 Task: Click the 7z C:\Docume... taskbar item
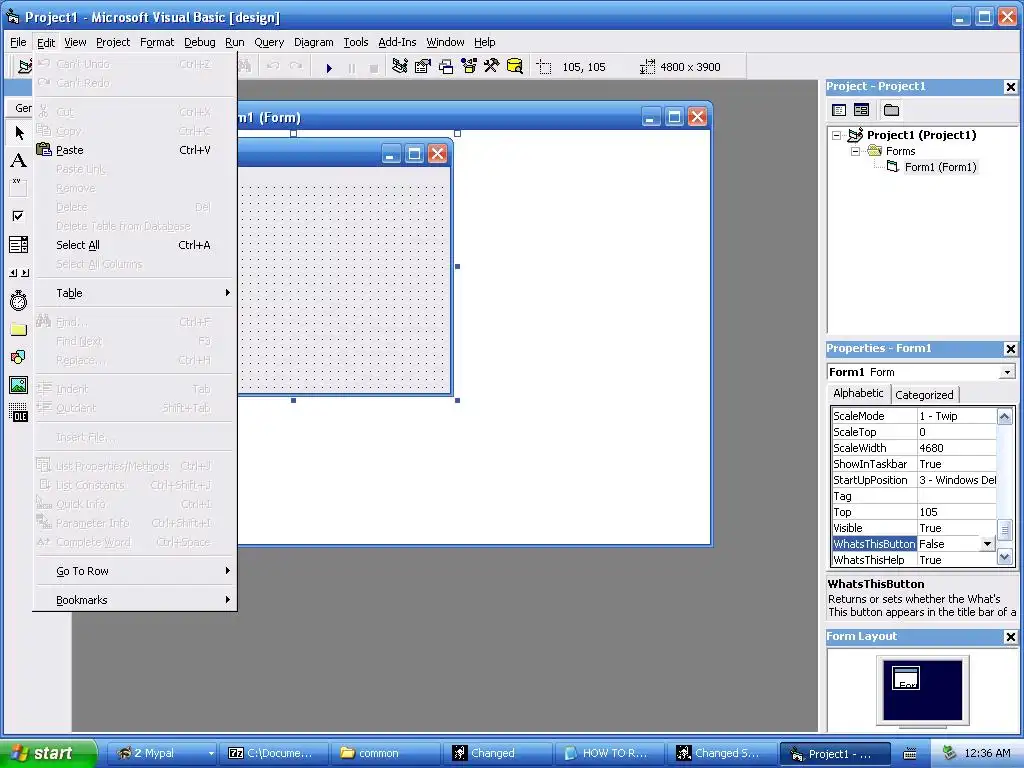[274, 754]
